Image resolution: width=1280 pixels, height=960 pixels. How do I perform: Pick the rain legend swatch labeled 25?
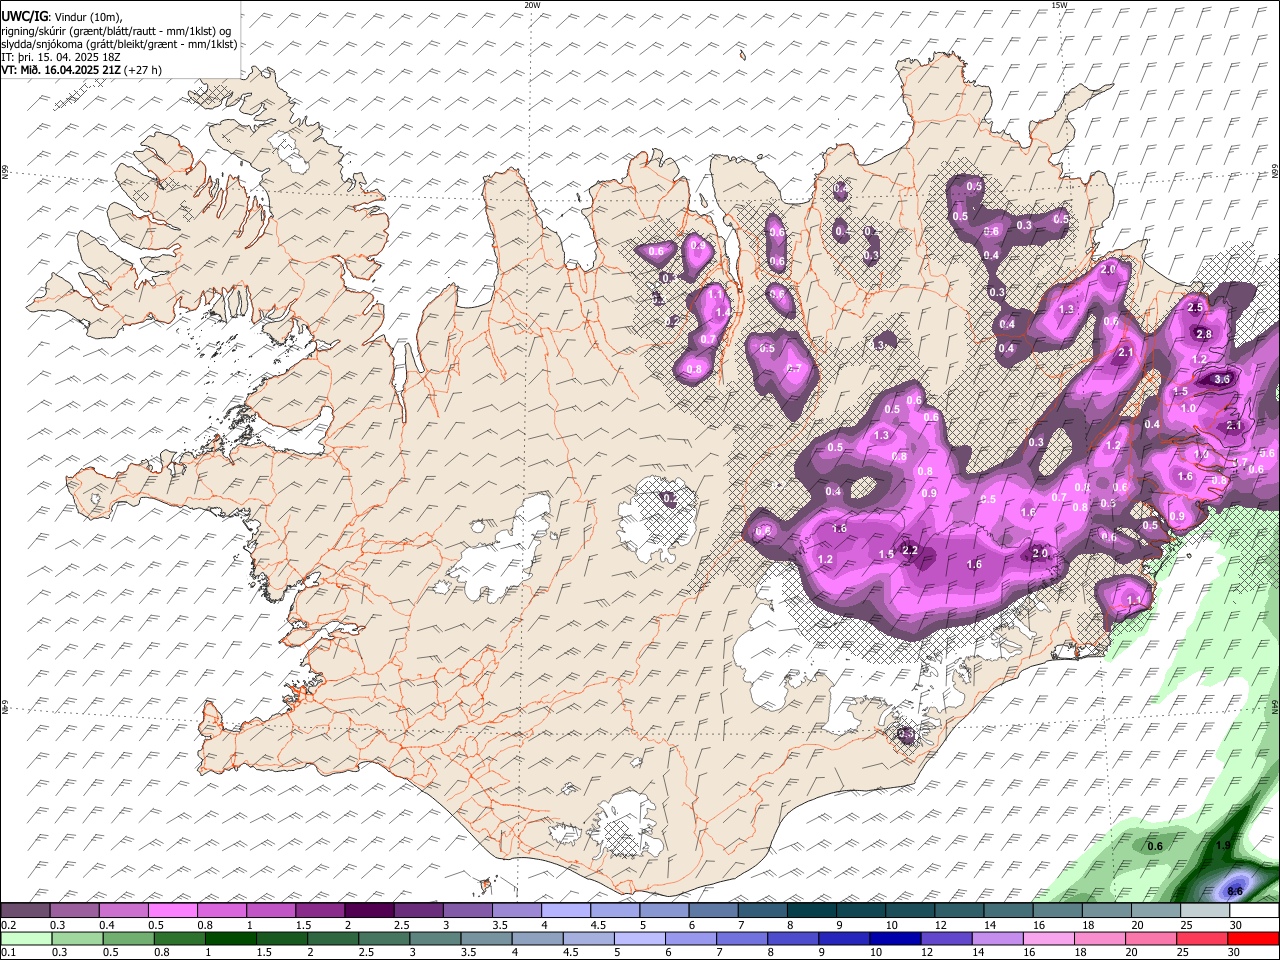[x=1203, y=938]
